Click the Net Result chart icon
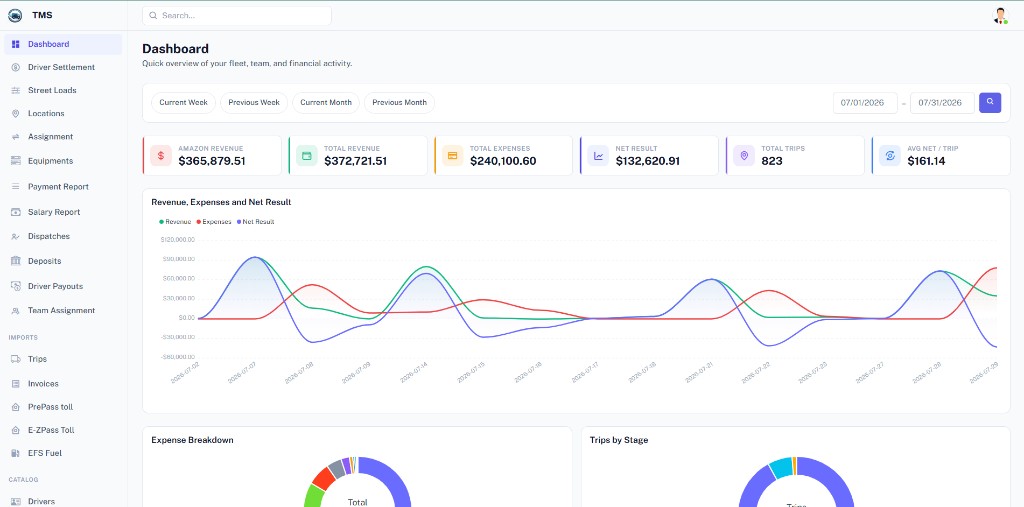 tap(598, 155)
